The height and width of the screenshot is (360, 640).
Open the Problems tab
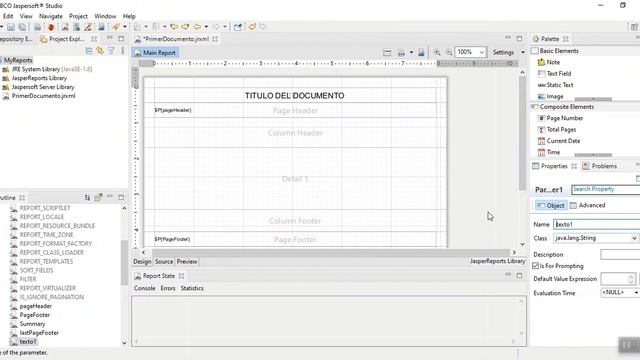[600, 166]
